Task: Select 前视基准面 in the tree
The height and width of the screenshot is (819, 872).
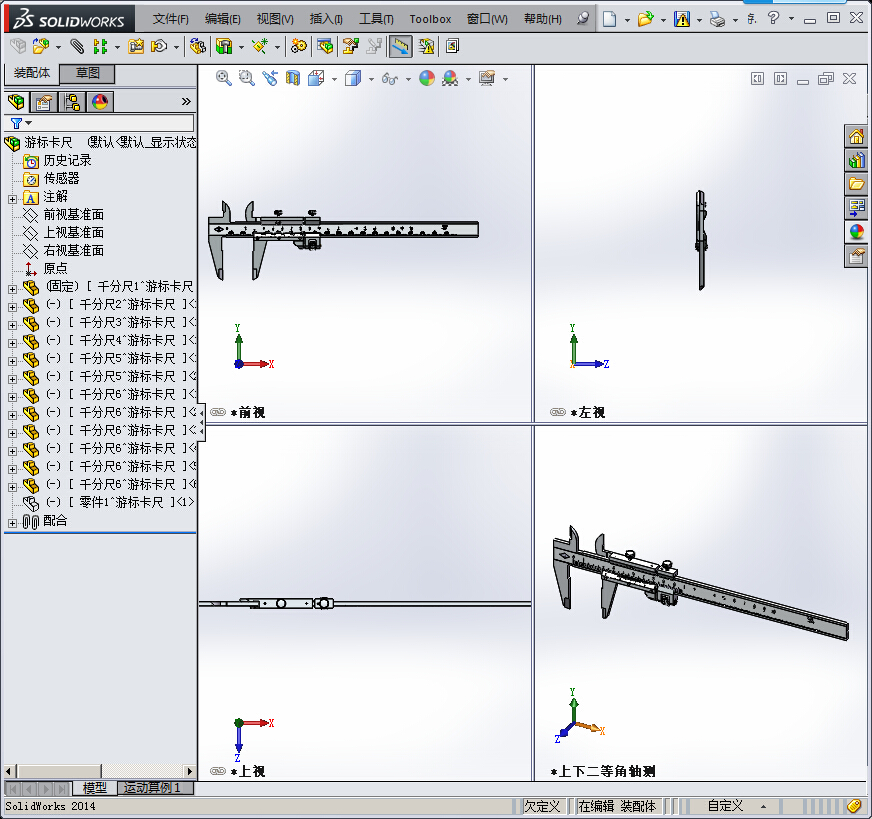Action: point(73,215)
